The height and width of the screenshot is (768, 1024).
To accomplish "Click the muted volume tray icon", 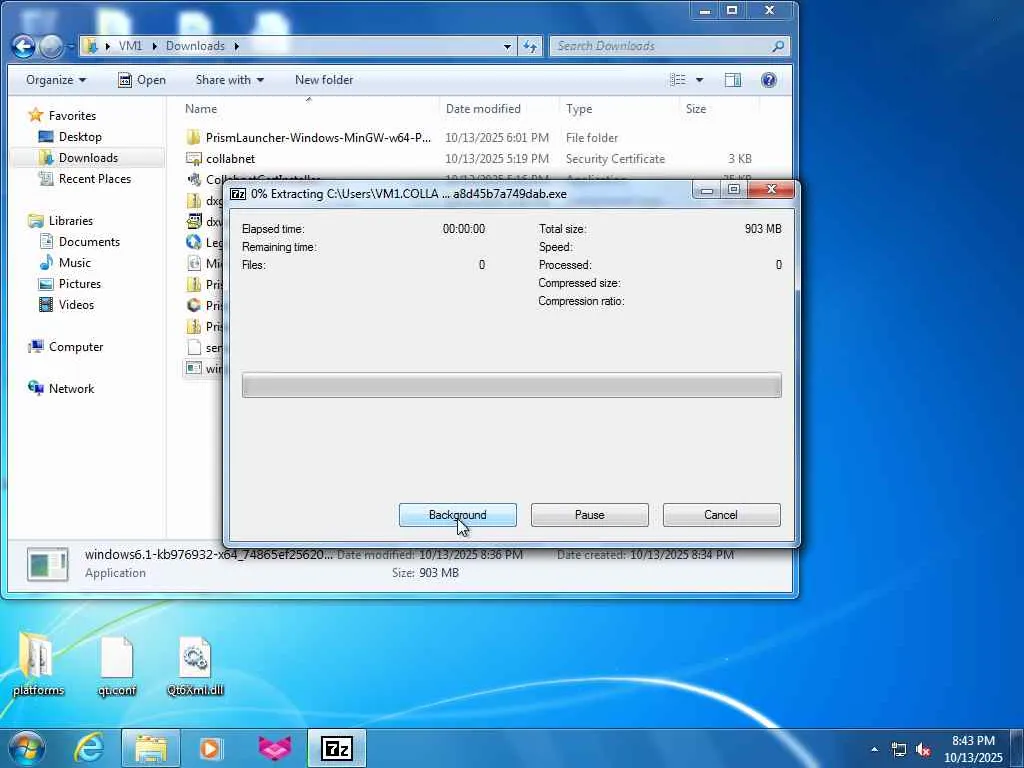I will pos(923,749).
